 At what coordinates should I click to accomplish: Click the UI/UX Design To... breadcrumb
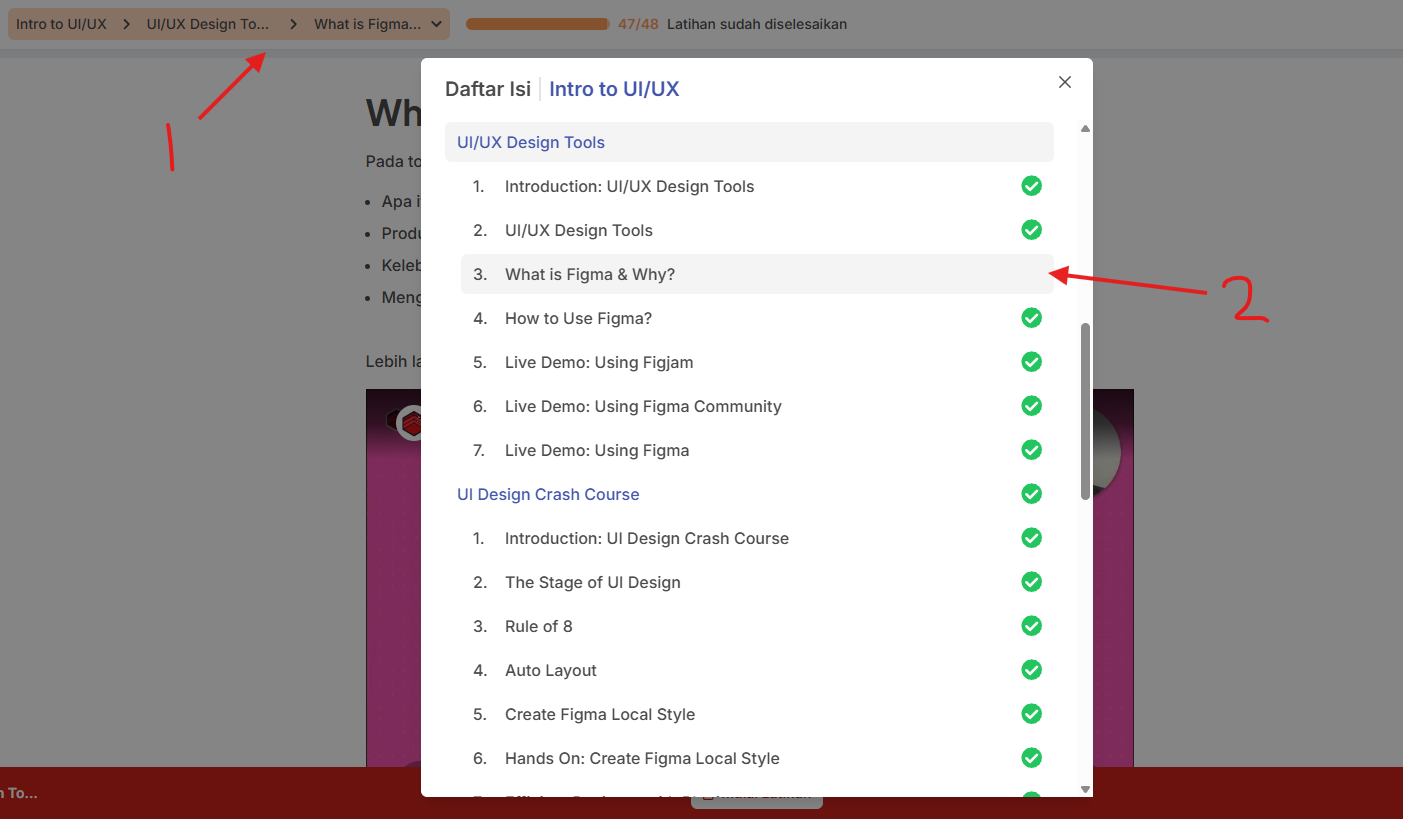click(208, 24)
